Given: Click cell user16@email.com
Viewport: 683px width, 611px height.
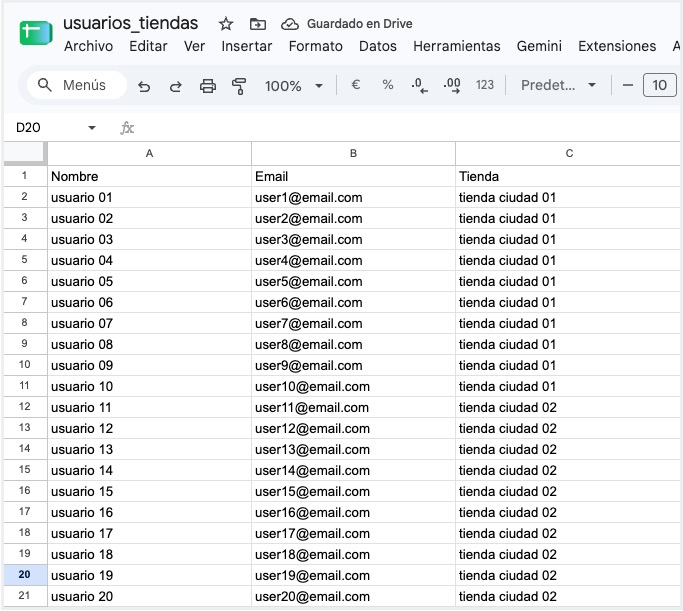Looking at the screenshot, I should tap(353, 513).
